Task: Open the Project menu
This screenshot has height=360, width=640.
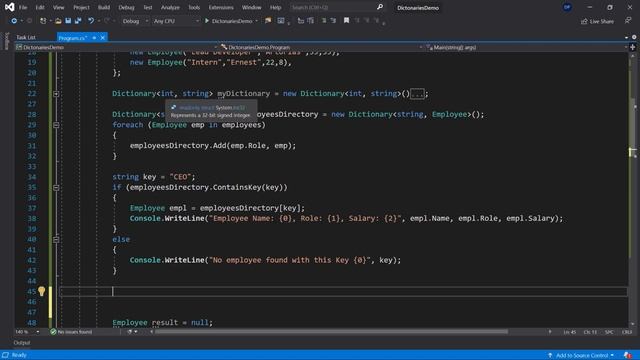Action: pyautogui.click(x=81, y=7)
